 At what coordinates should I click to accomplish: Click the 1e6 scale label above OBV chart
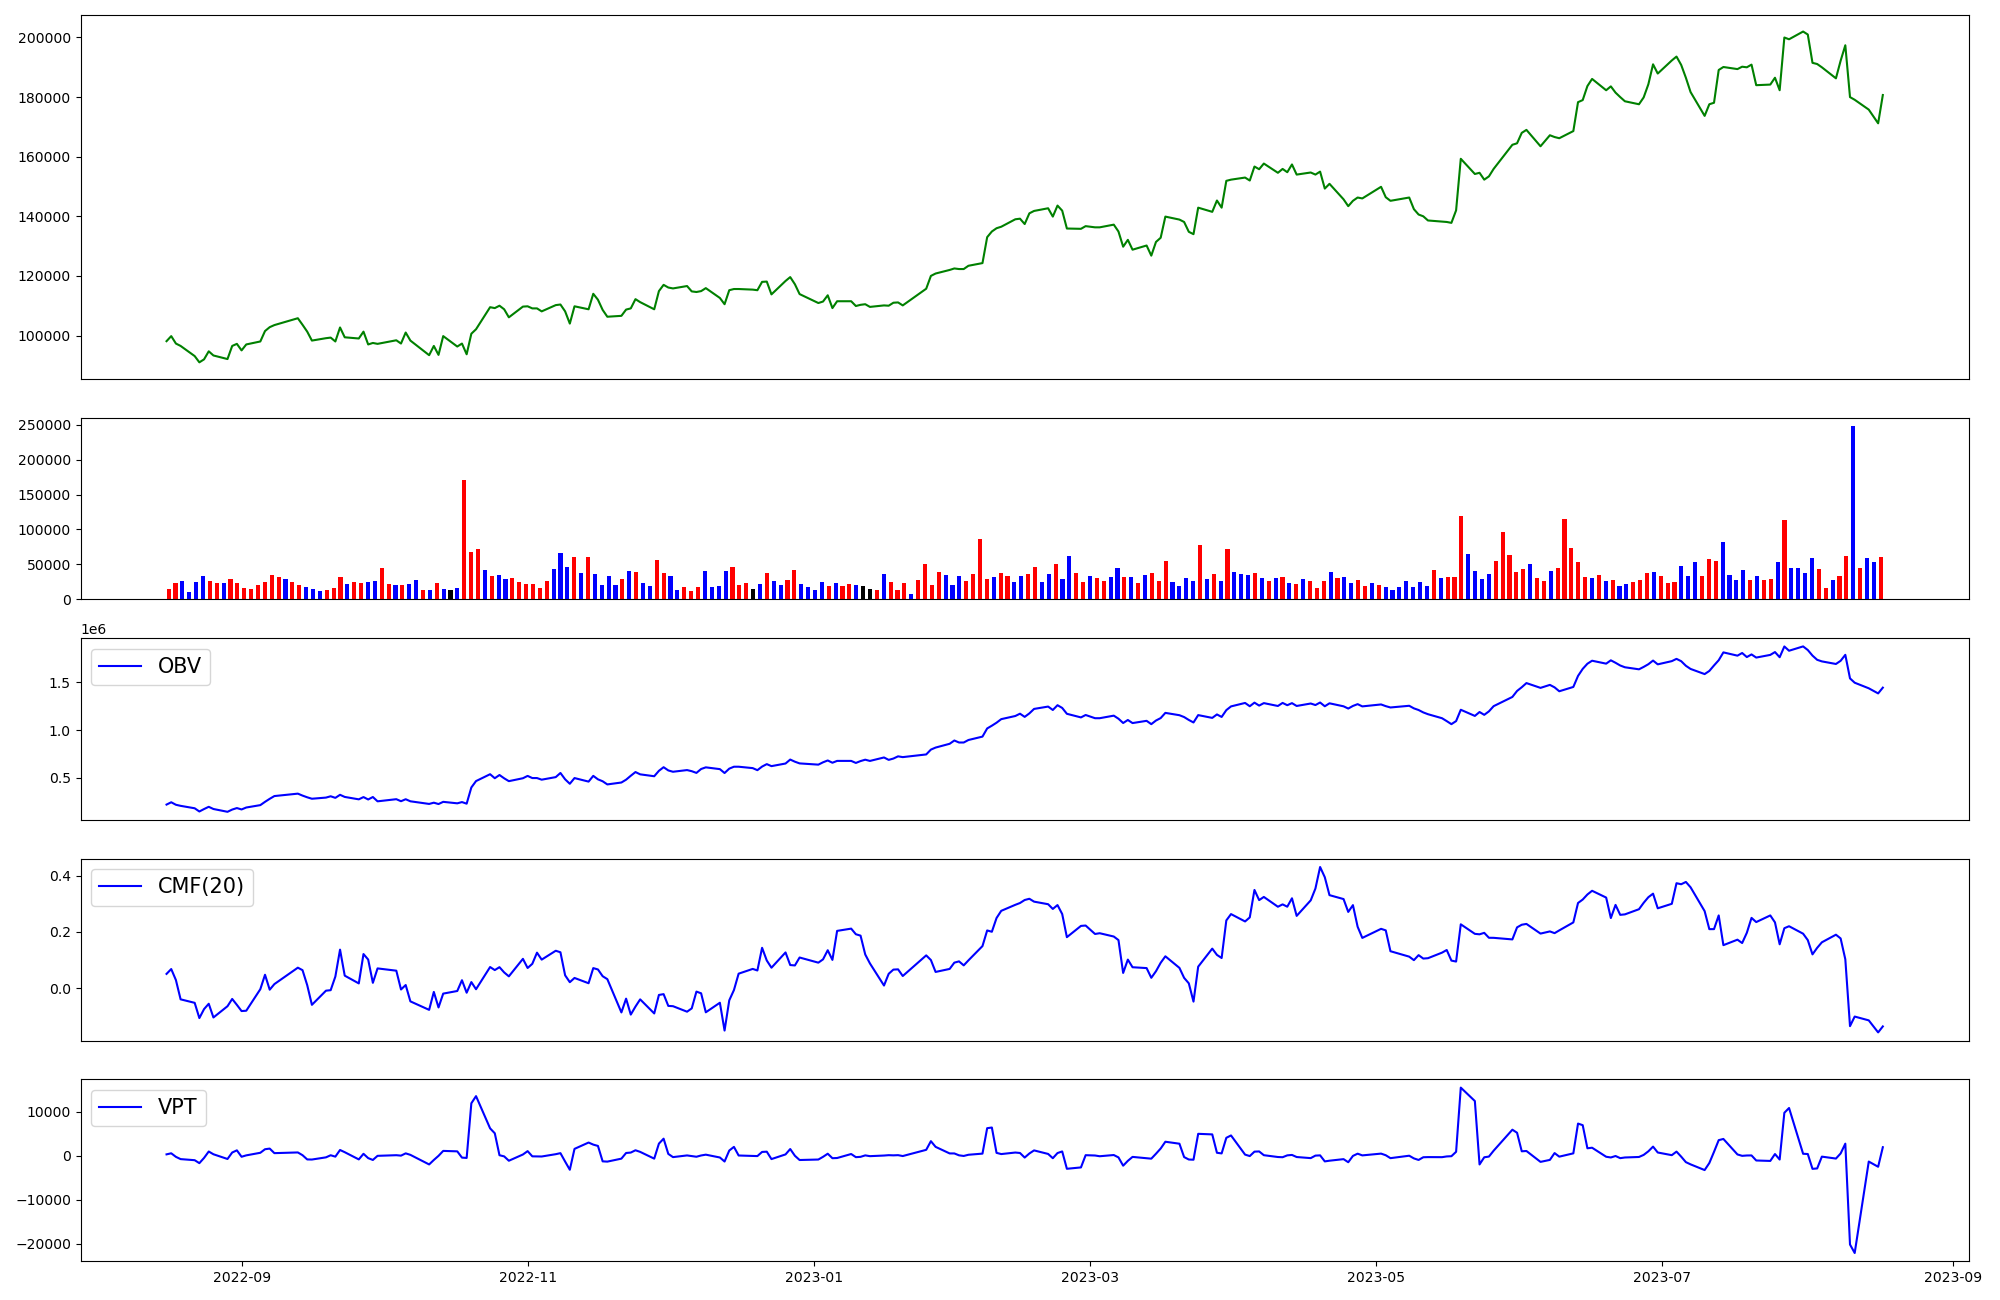93,629
